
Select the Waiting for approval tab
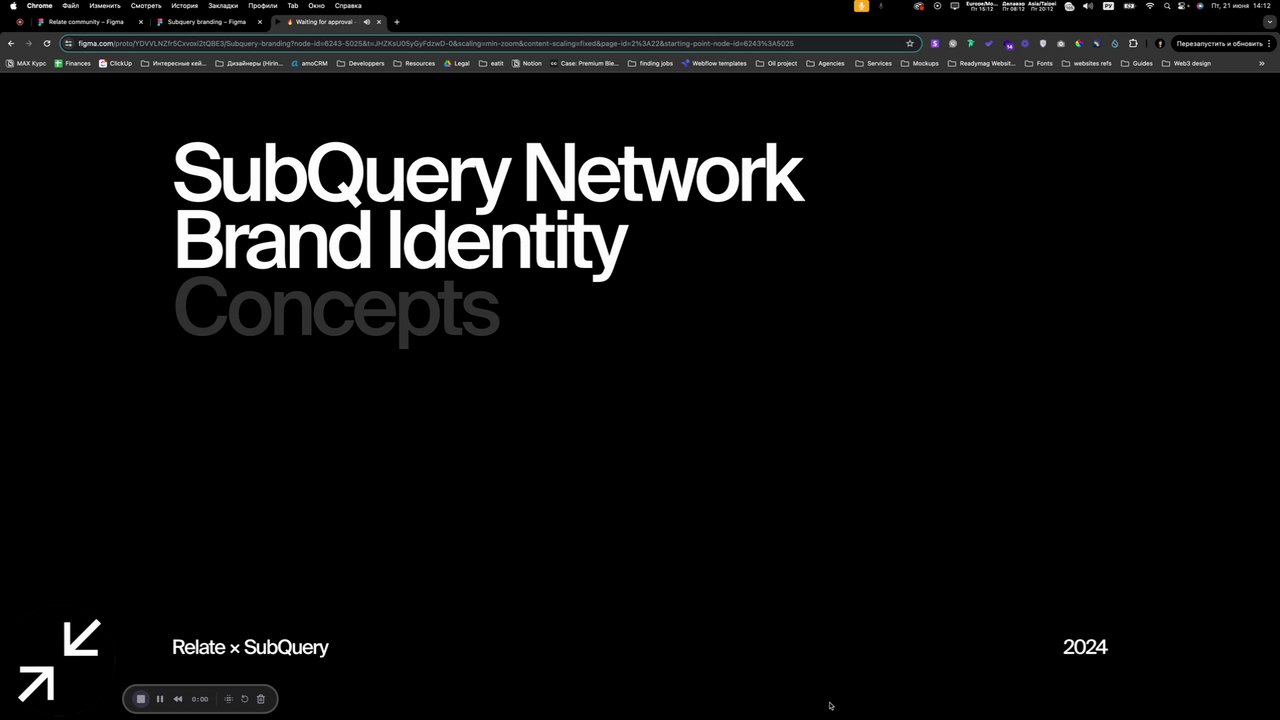327,21
